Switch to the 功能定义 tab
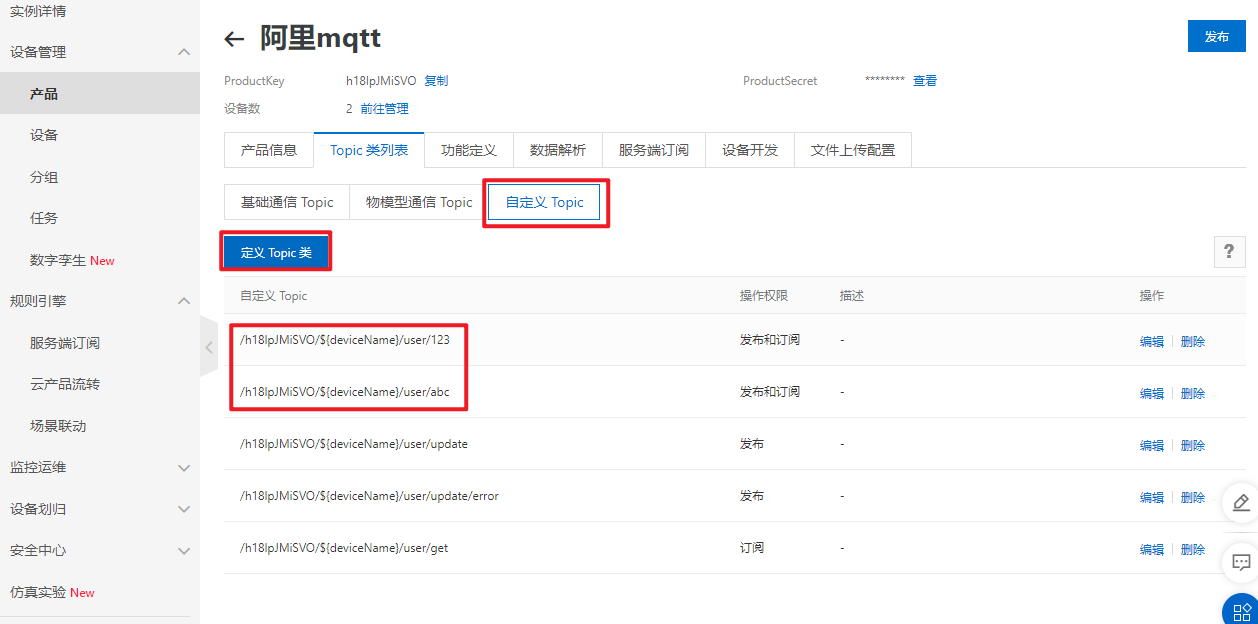Viewport: 1258px width, 624px height. (469, 150)
